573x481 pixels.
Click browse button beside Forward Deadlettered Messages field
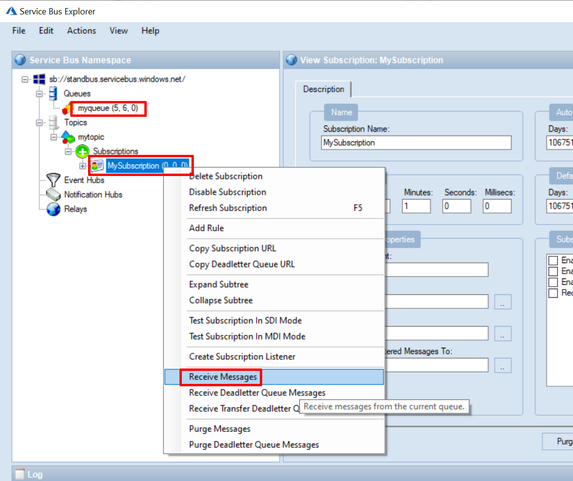tap(502, 365)
